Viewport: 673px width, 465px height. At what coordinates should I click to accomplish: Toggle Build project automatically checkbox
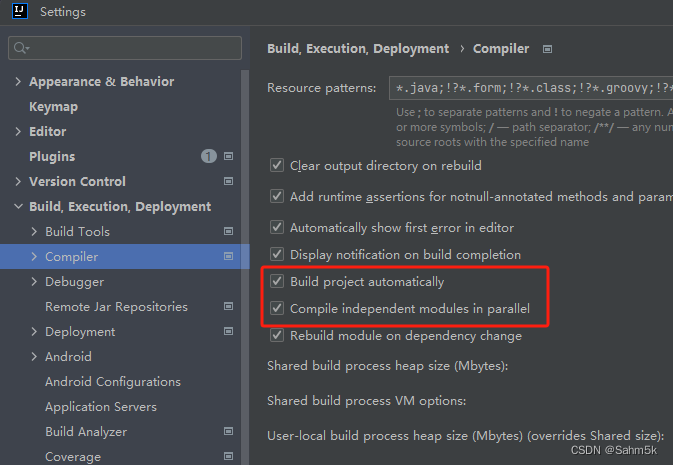pos(277,282)
